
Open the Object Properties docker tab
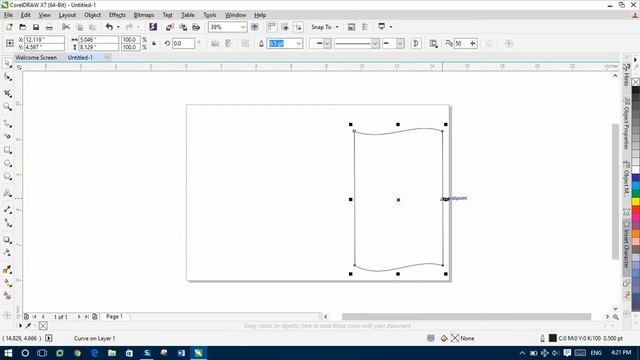626,123
